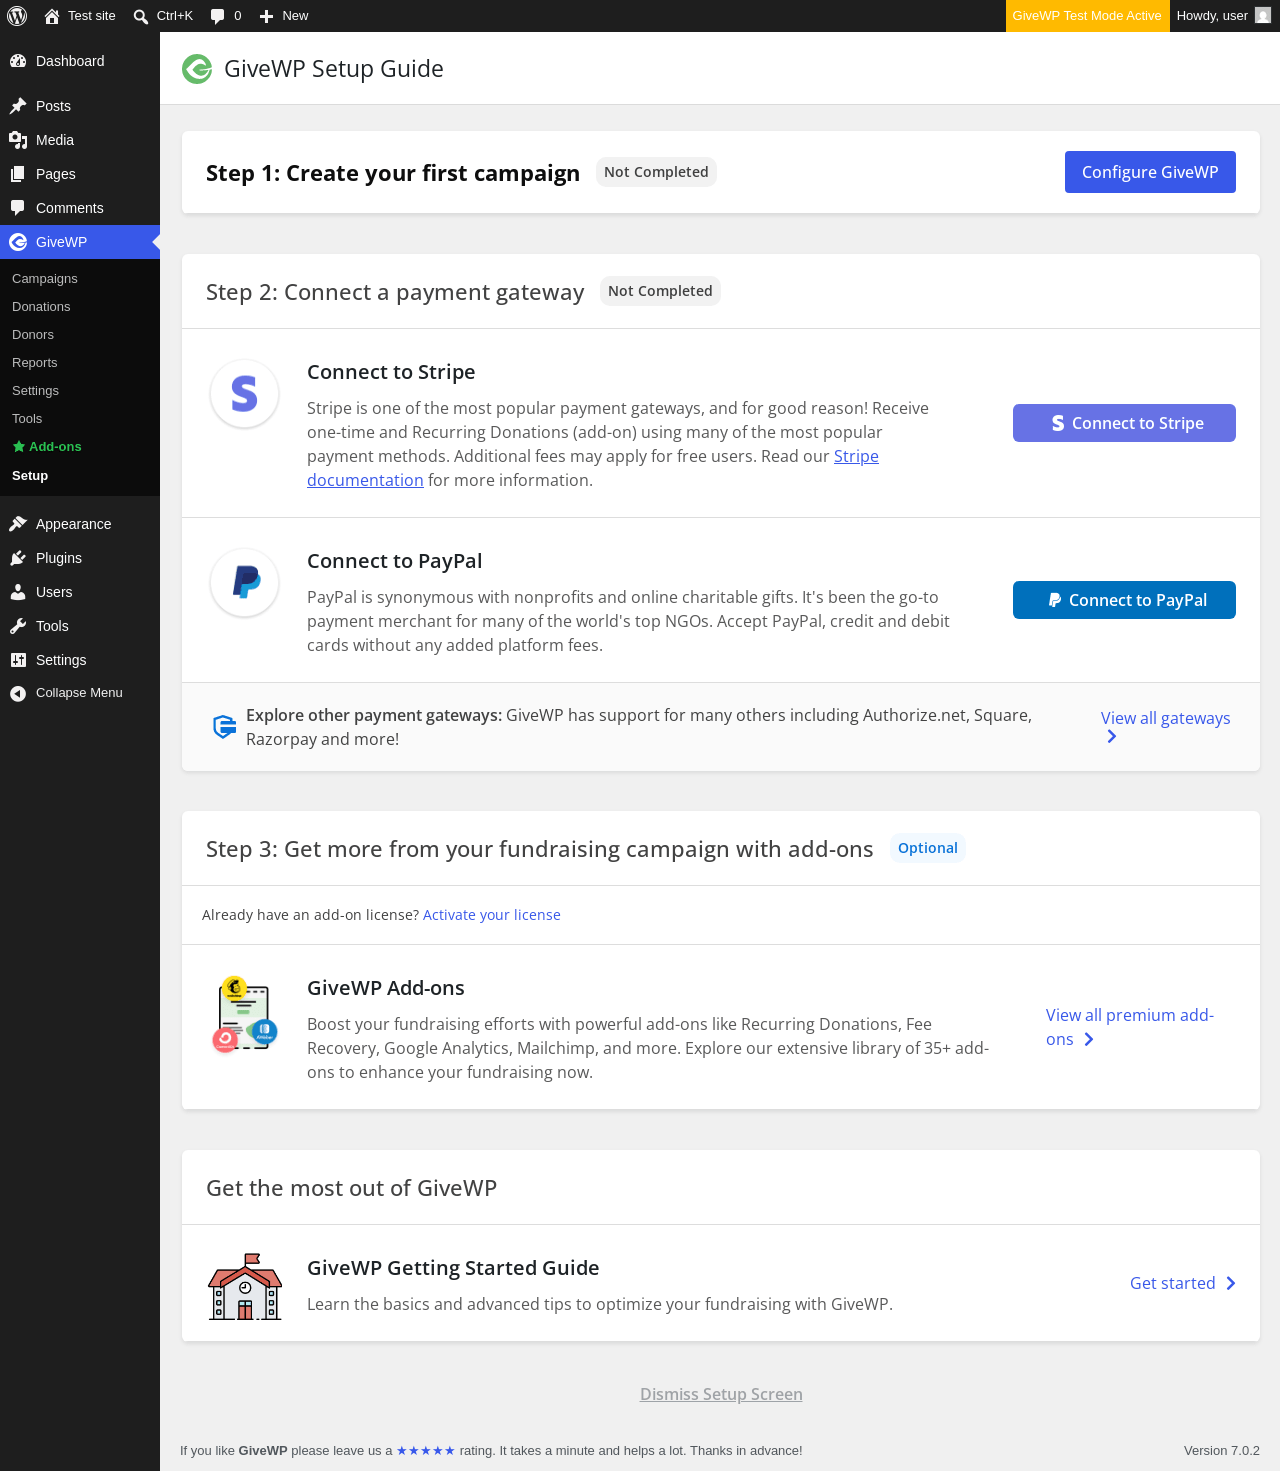
Task: Click the Activate your license link
Action: (491, 915)
